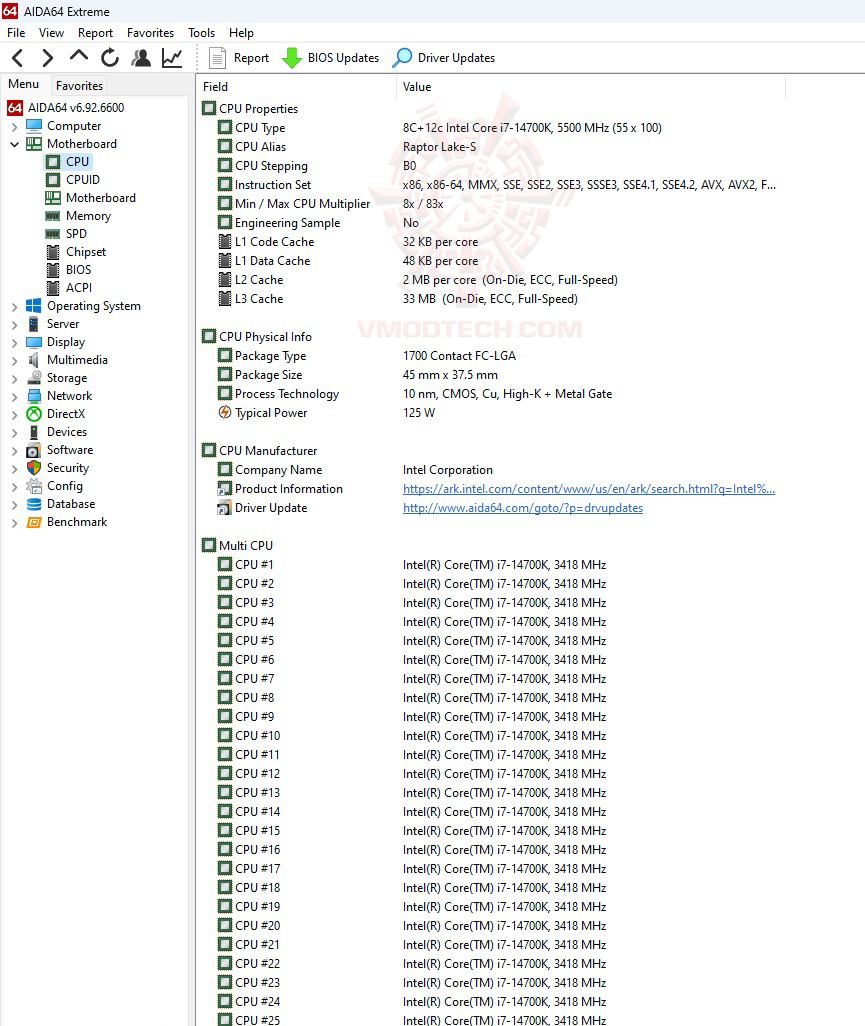Screen dimensions: 865x1026
Task: Open BIOS Updates from the toolbar
Action: click(330, 58)
